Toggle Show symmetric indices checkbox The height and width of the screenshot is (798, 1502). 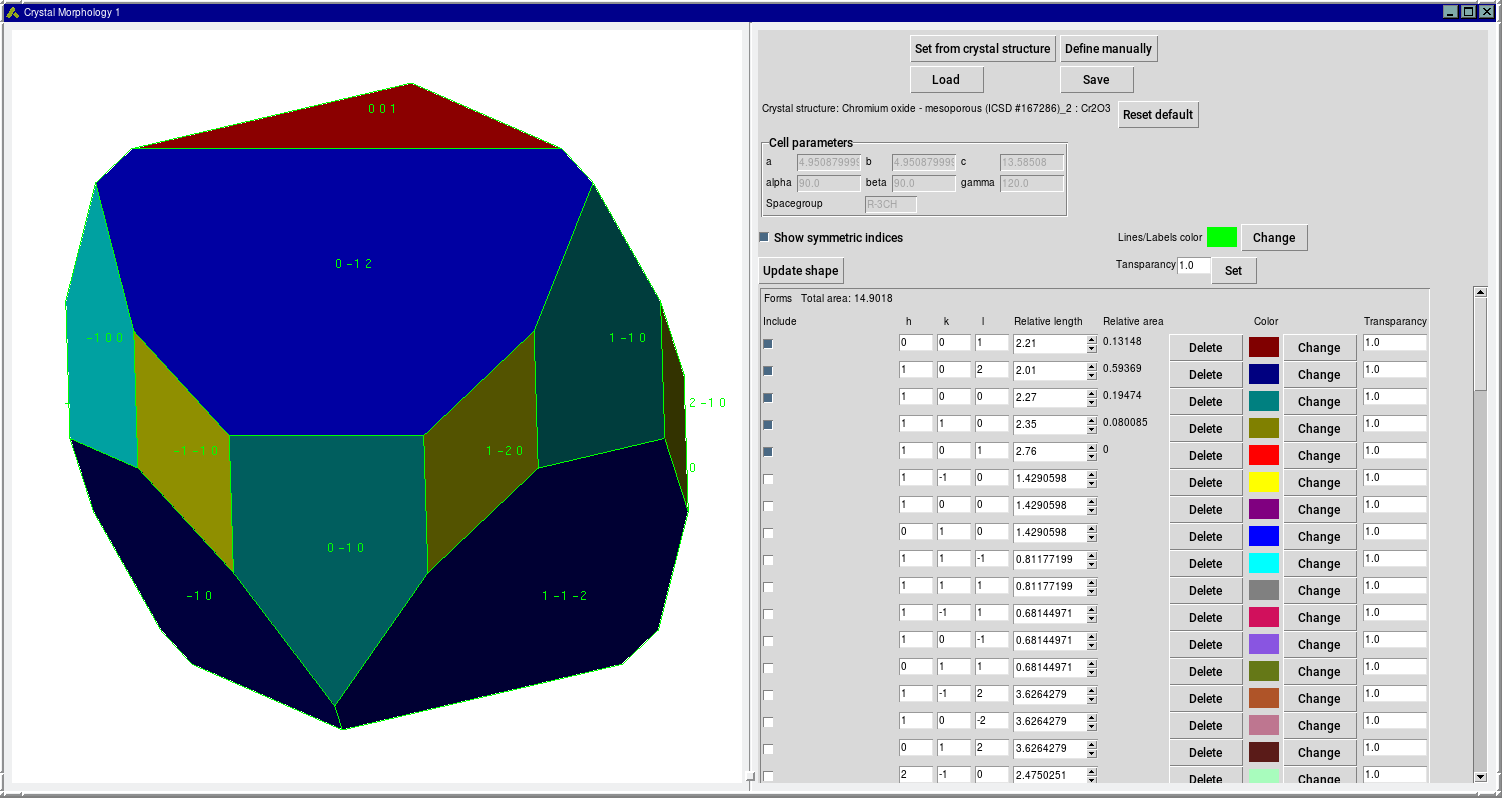[x=765, y=237]
